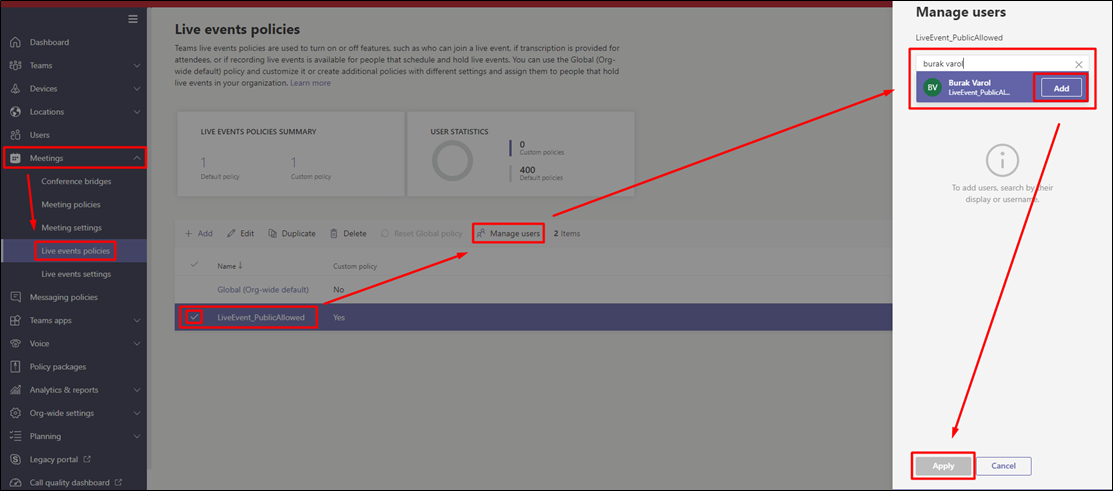The image size is (1113, 491).
Task: Click the hamburger menu icon in sidebar
Action: click(133, 18)
